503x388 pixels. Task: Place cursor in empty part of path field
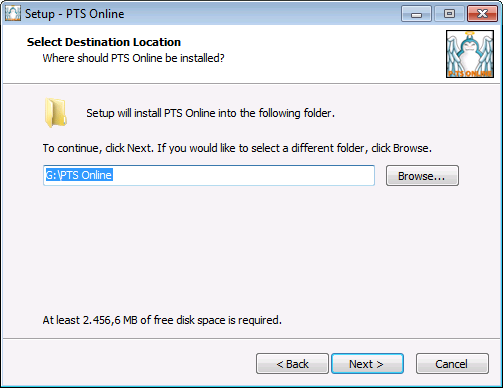[x=243, y=175]
